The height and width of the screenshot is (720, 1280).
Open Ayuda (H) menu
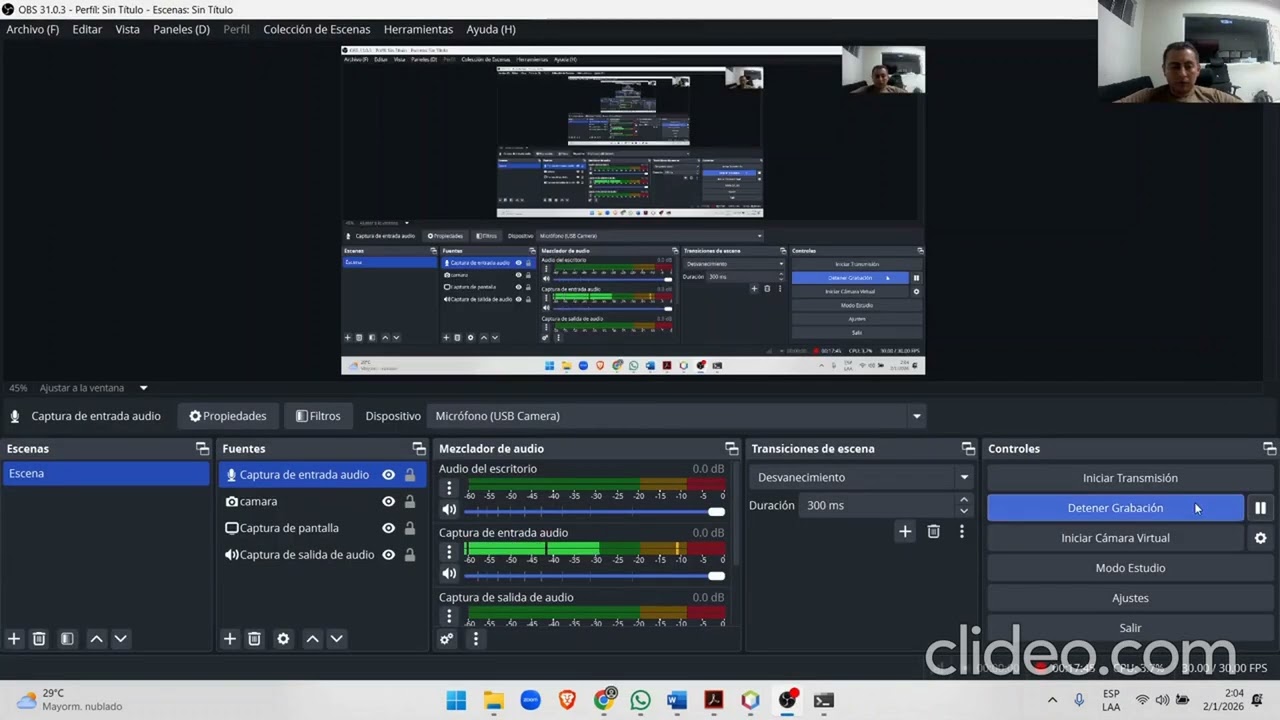[491, 29]
